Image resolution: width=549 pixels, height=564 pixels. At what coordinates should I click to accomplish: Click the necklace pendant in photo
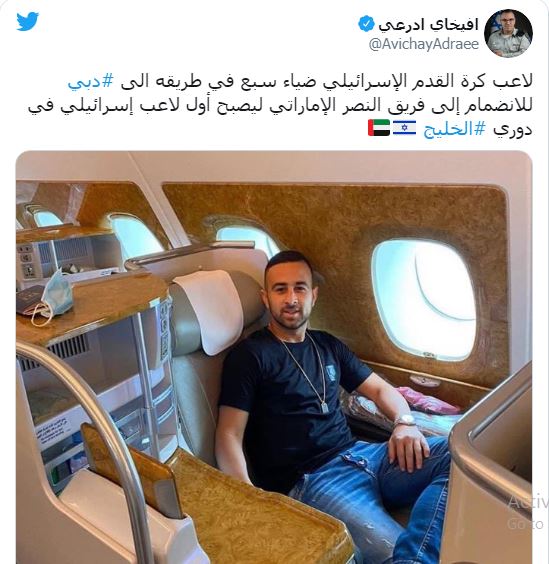tap(325, 408)
